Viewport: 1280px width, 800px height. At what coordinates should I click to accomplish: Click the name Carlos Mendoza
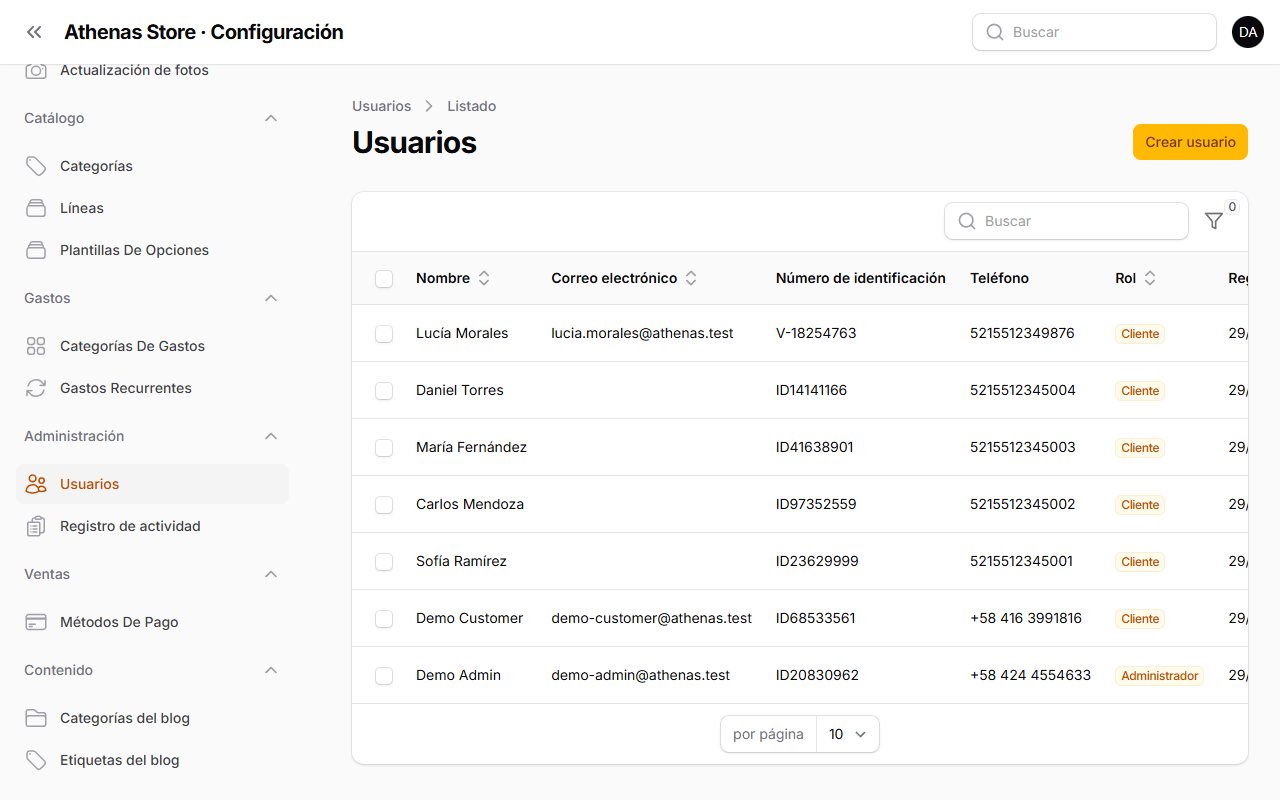[x=470, y=504]
